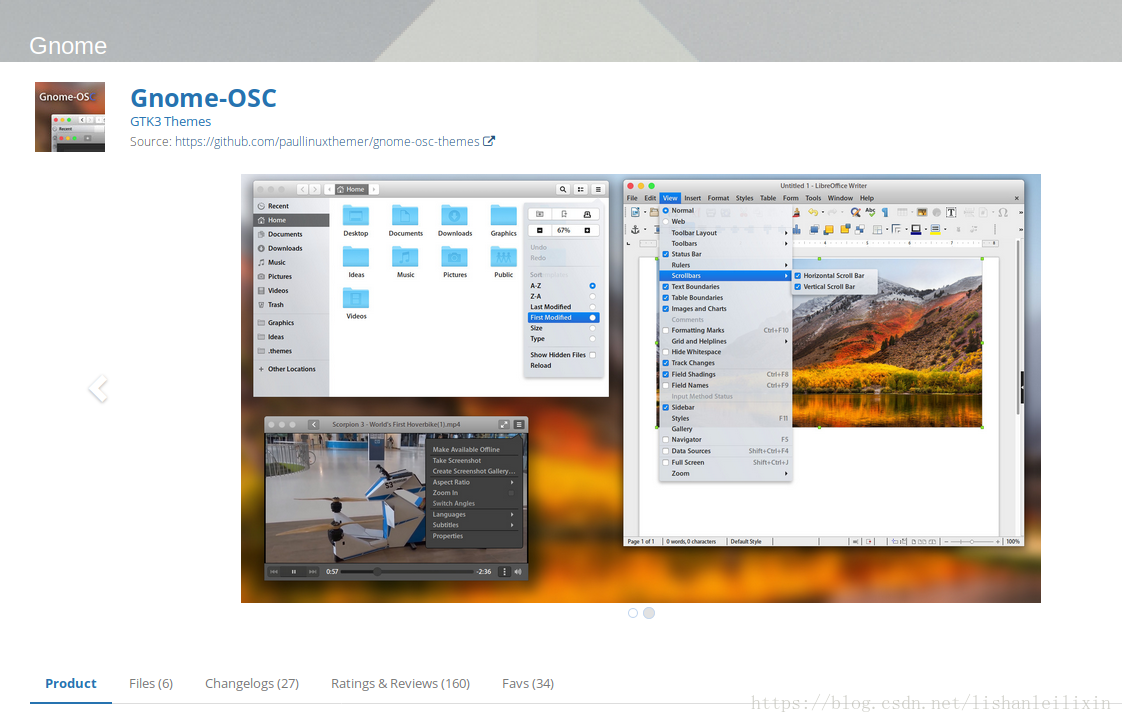Toggle the grid view icon in file manager

580,190
